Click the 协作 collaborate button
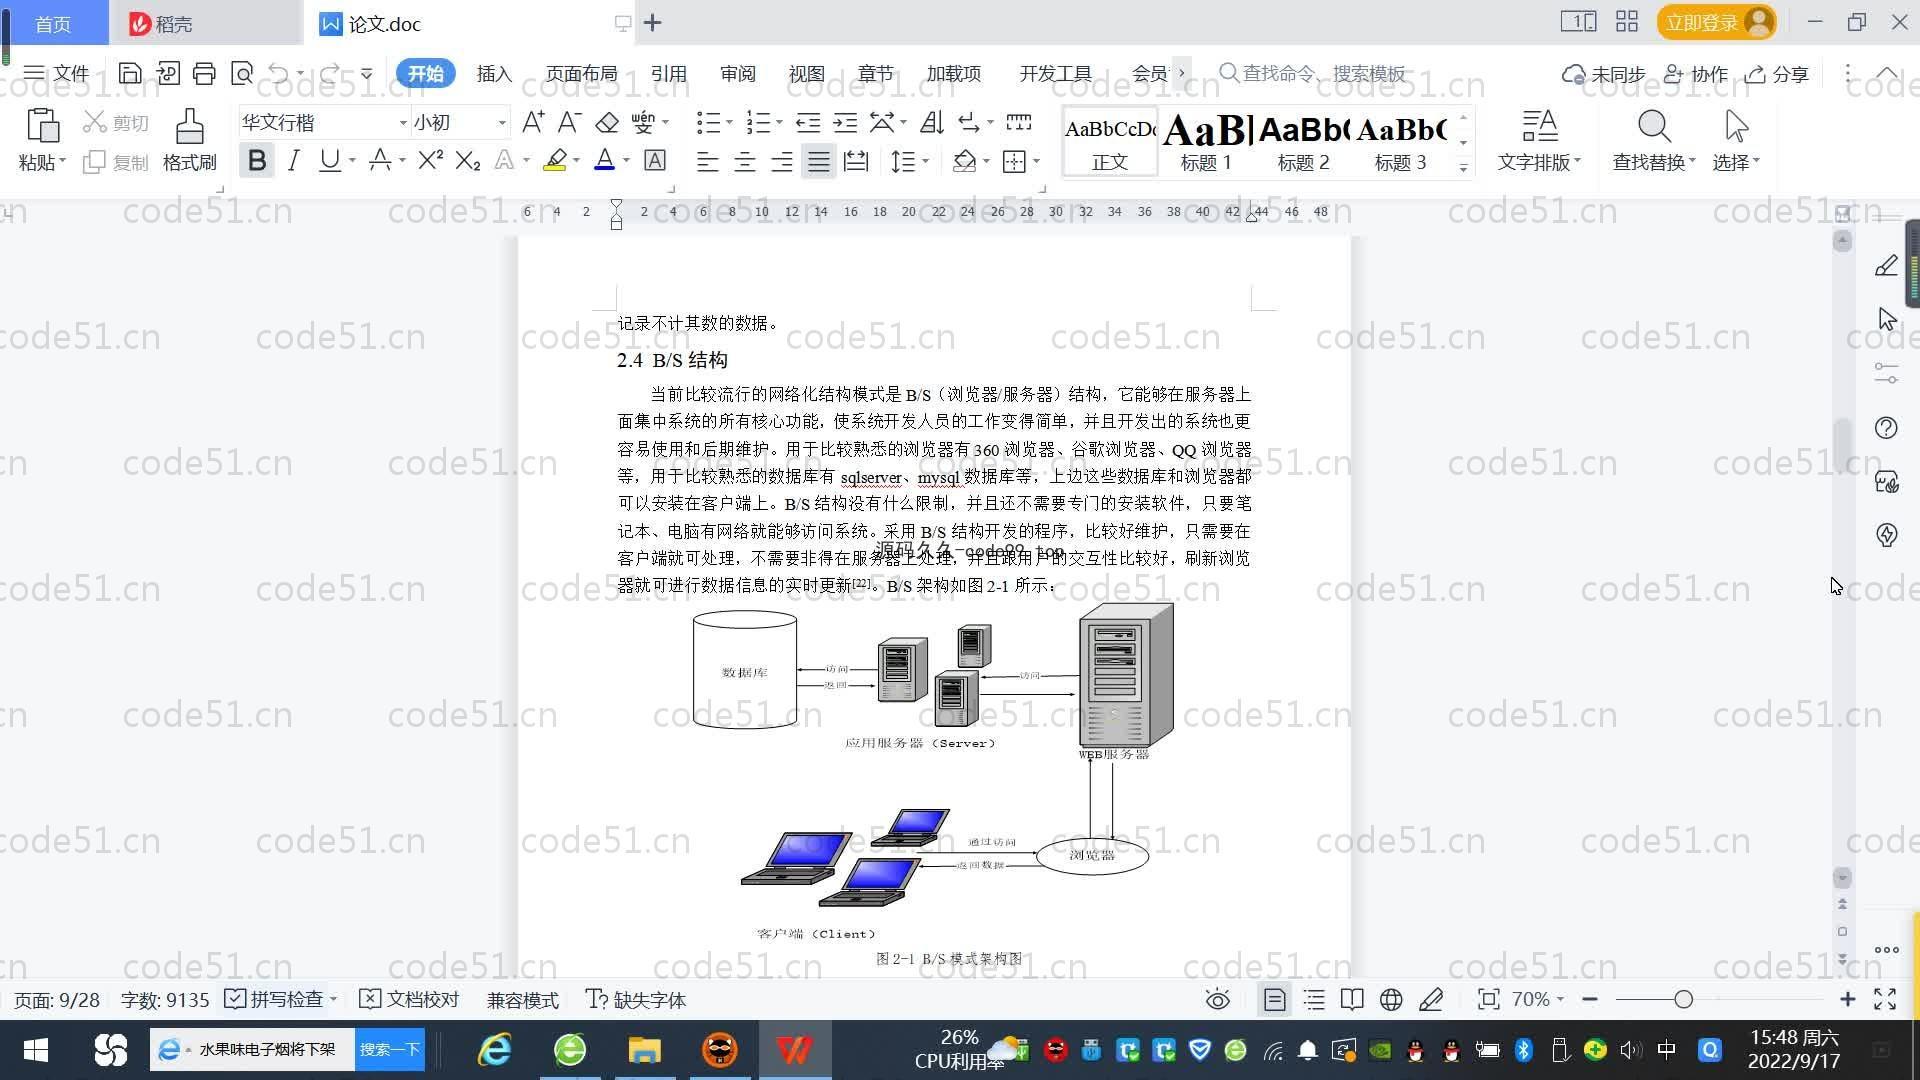The height and width of the screenshot is (1080, 1920). [1696, 73]
